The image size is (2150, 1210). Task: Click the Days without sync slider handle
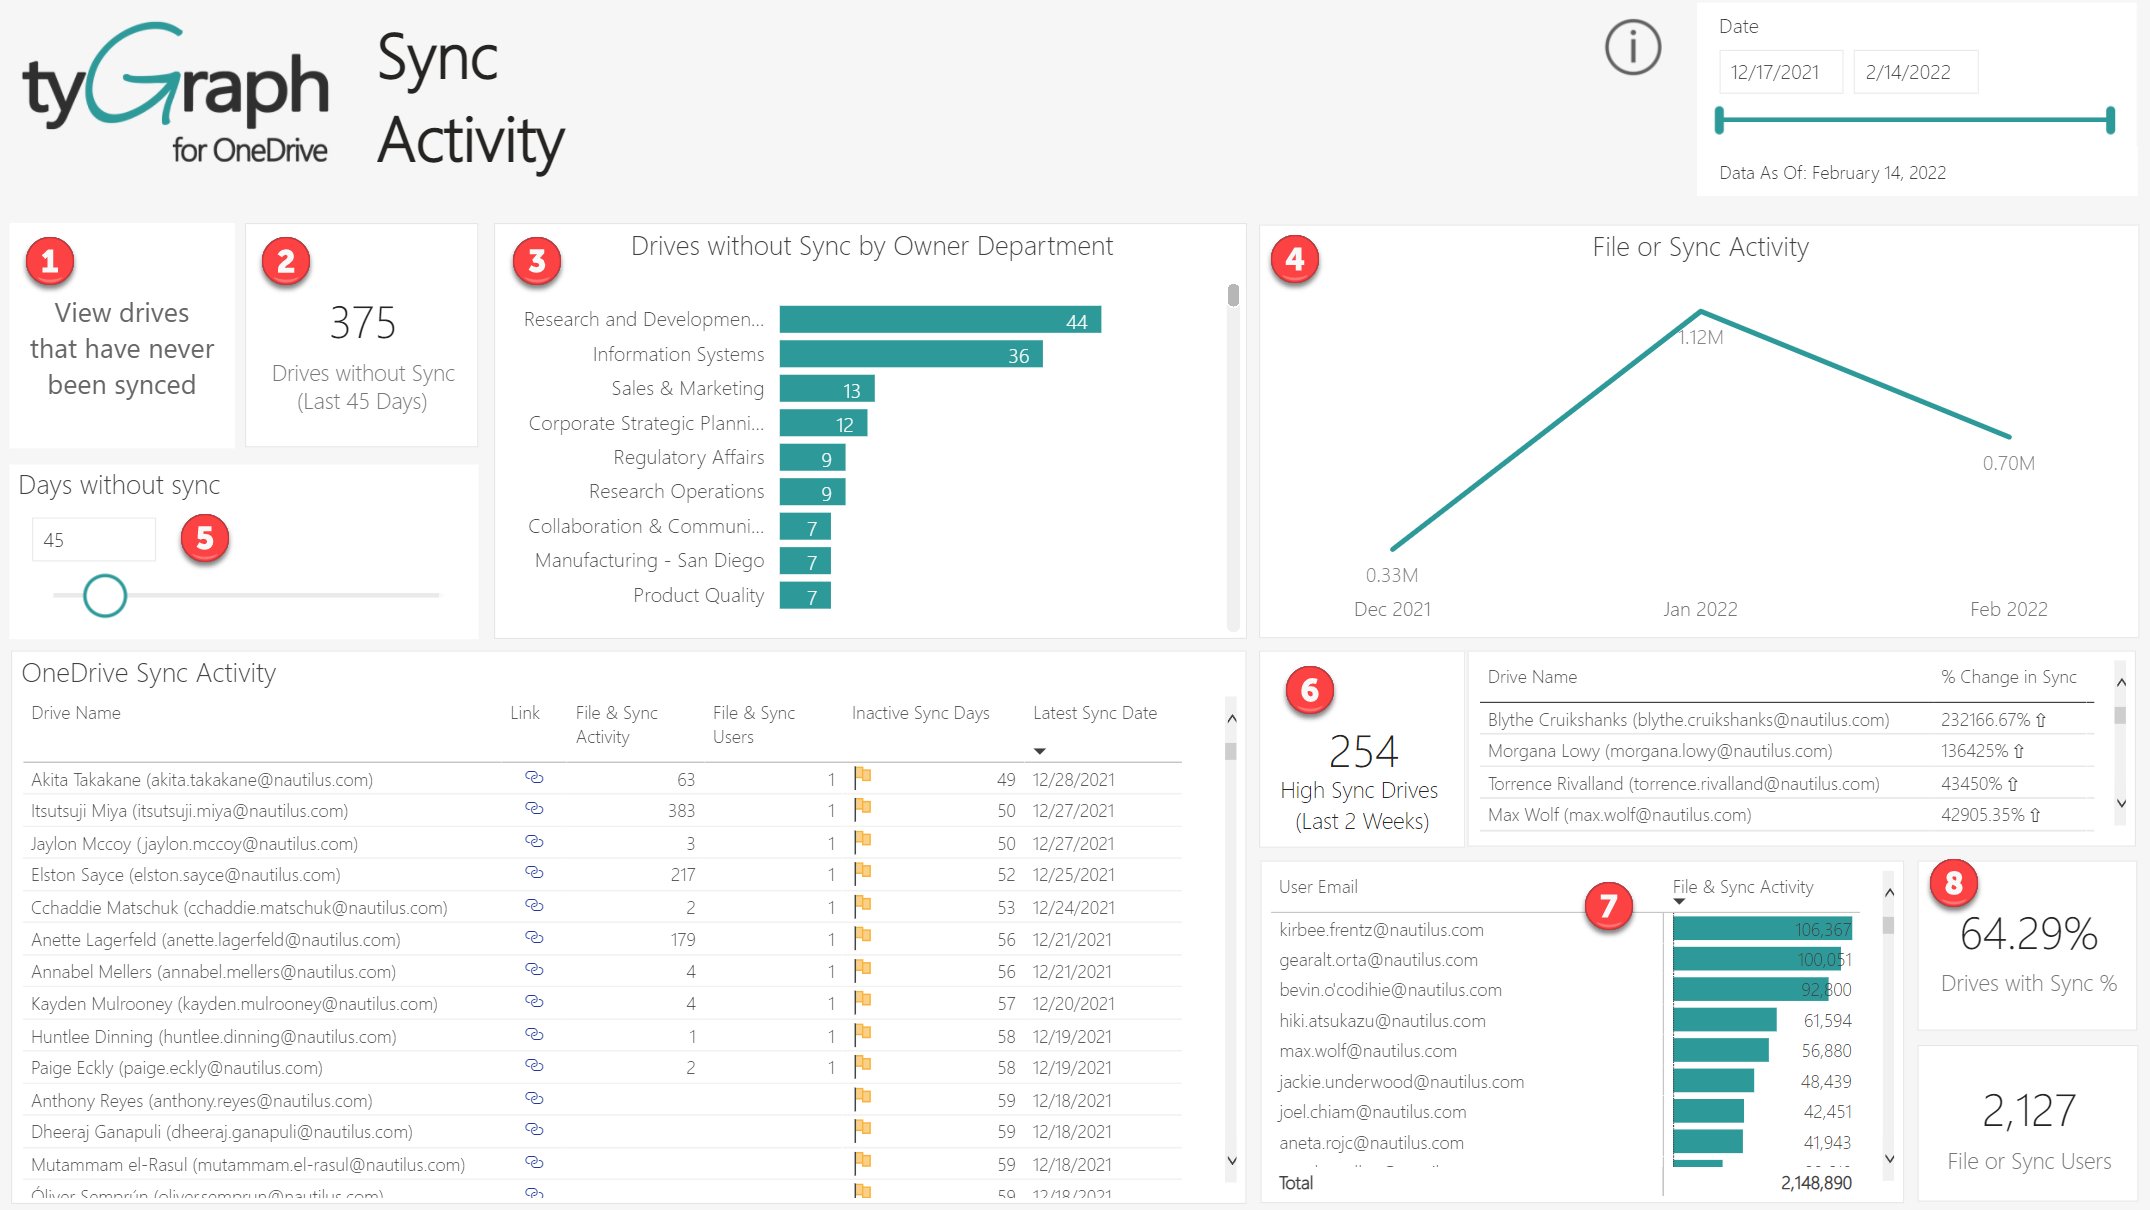(105, 596)
